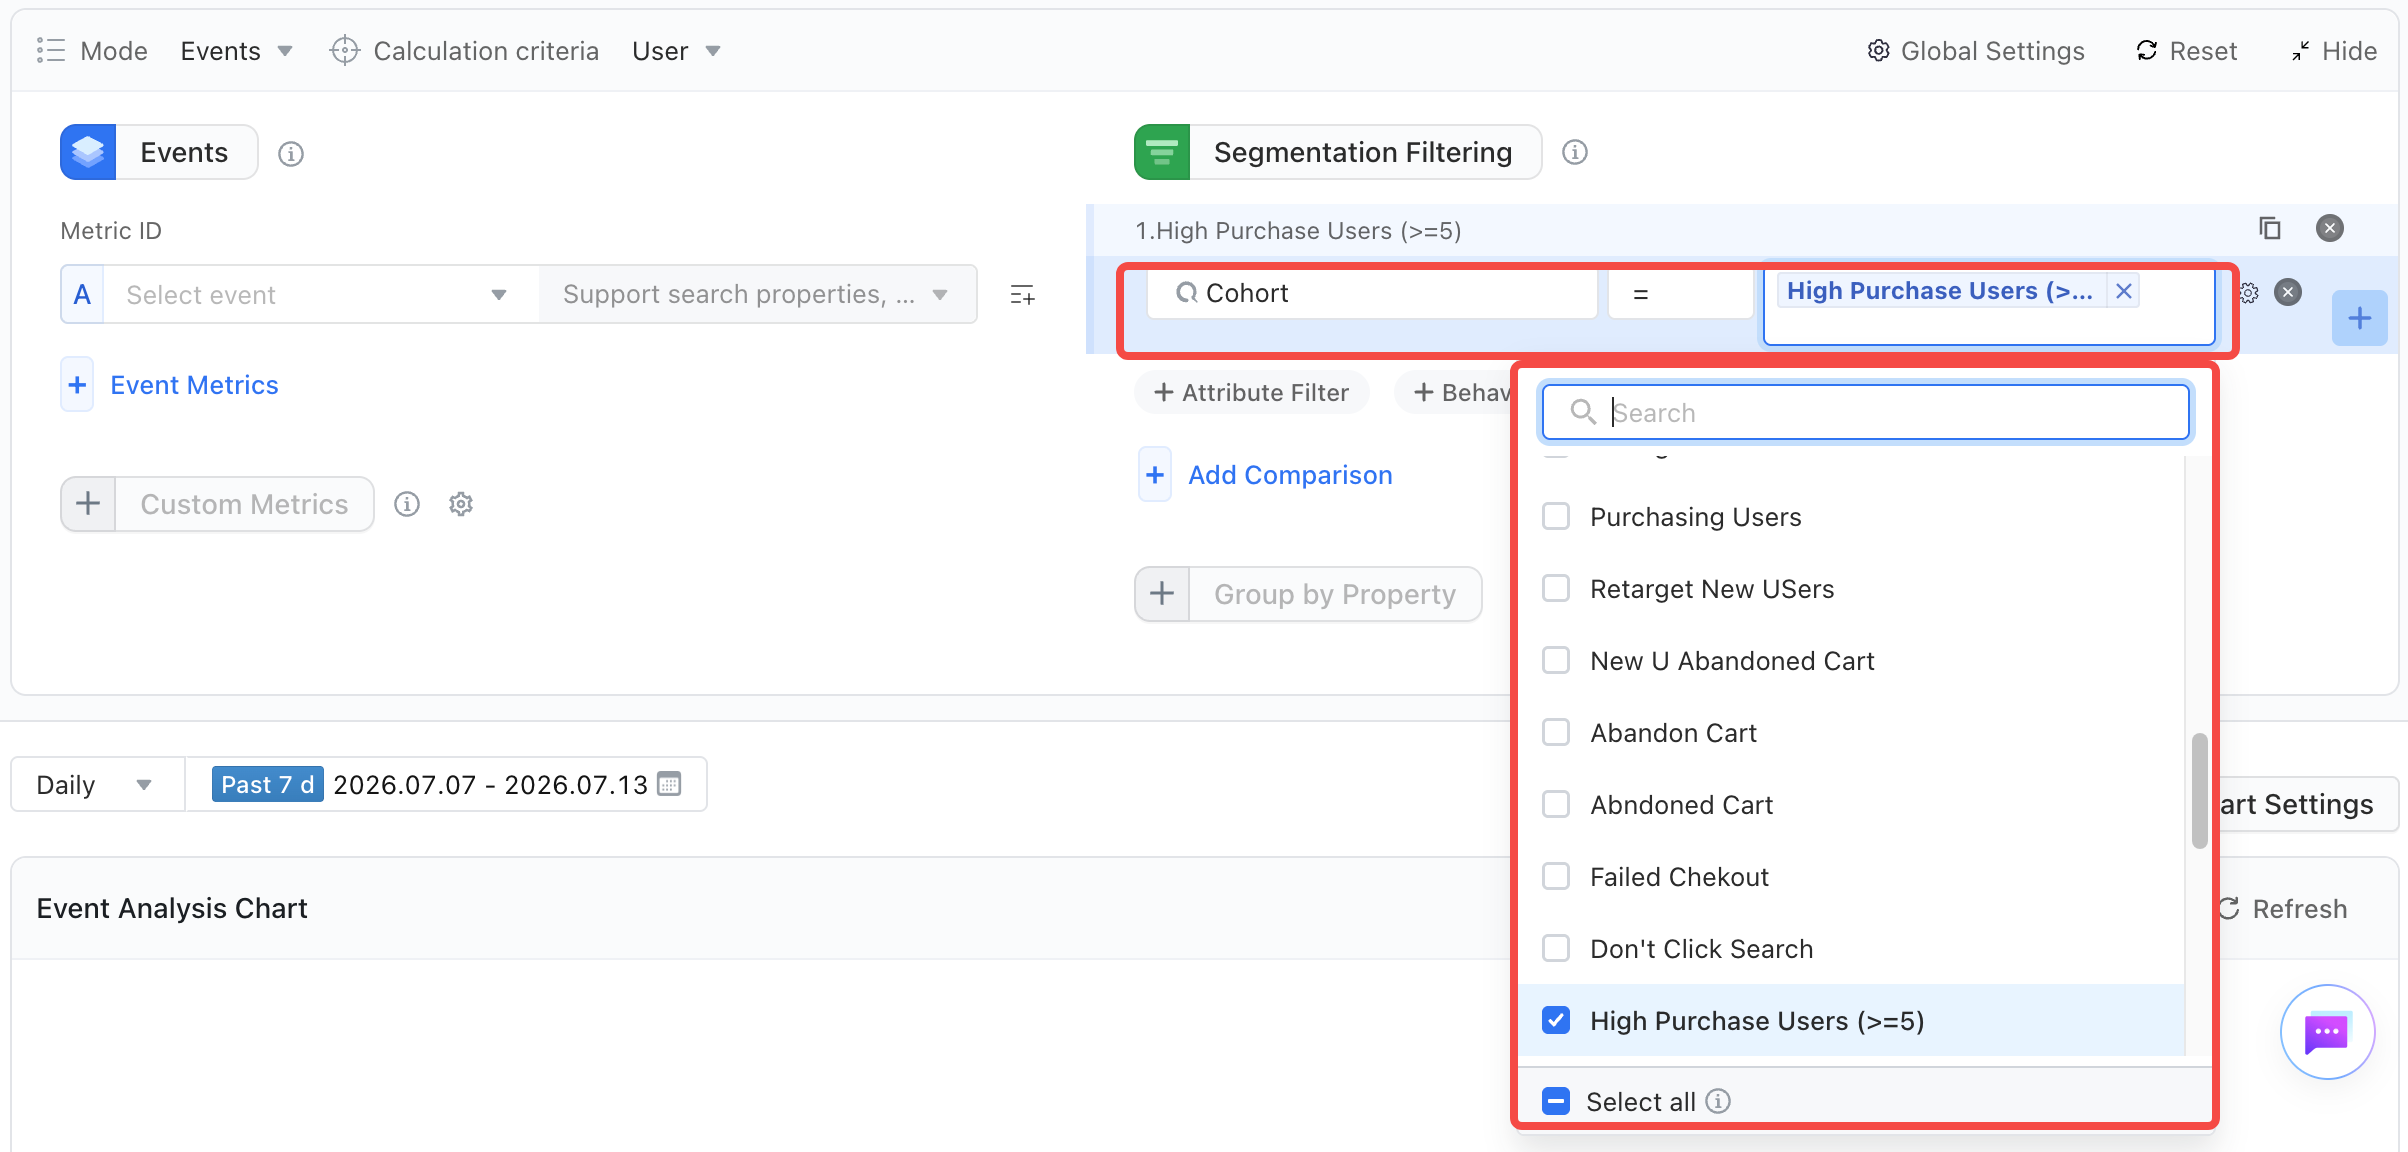Screen dimensions: 2408x1152
Task: Open info tooltip next to Events
Action: tap(291, 154)
